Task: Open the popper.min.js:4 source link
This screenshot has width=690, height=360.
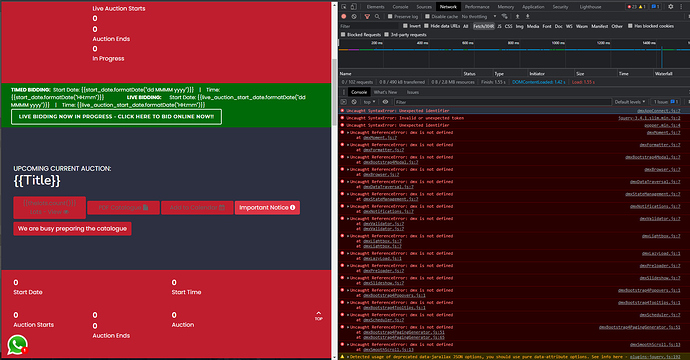Action: point(662,125)
